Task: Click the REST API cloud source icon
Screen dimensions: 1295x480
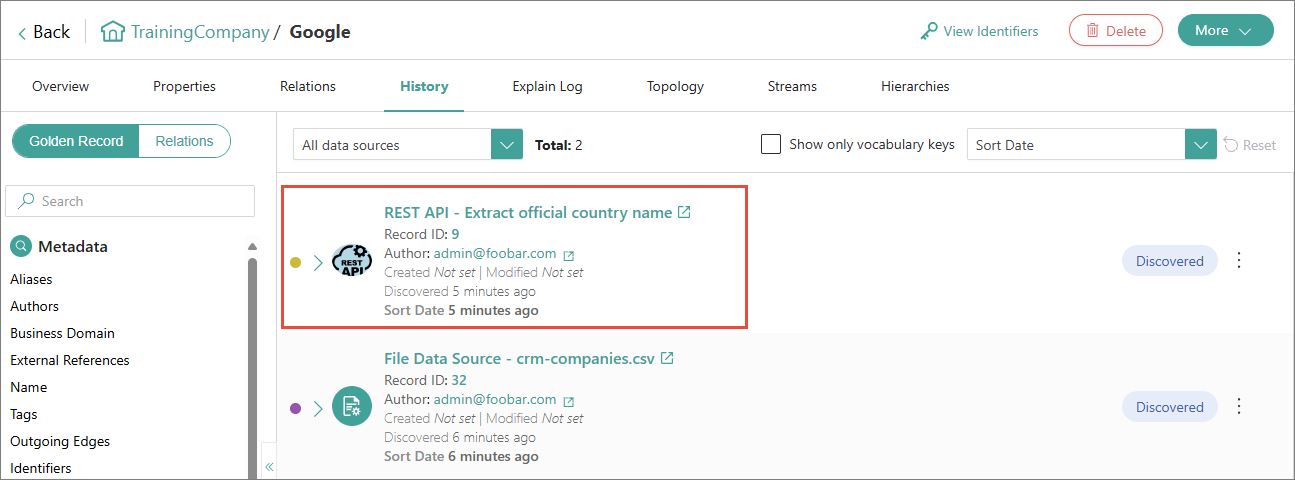Action: (351, 259)
